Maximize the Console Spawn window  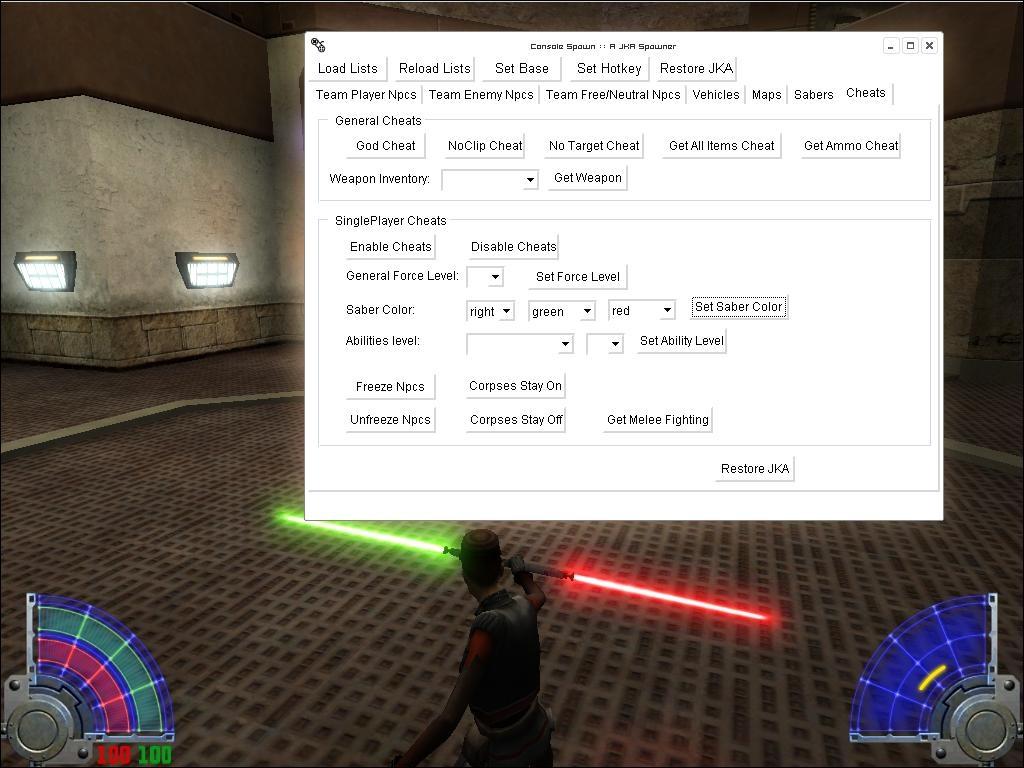[910, 45]
